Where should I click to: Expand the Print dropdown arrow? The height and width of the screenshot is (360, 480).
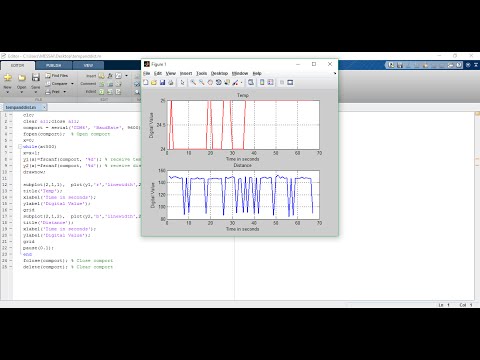(x=65, y=92)
